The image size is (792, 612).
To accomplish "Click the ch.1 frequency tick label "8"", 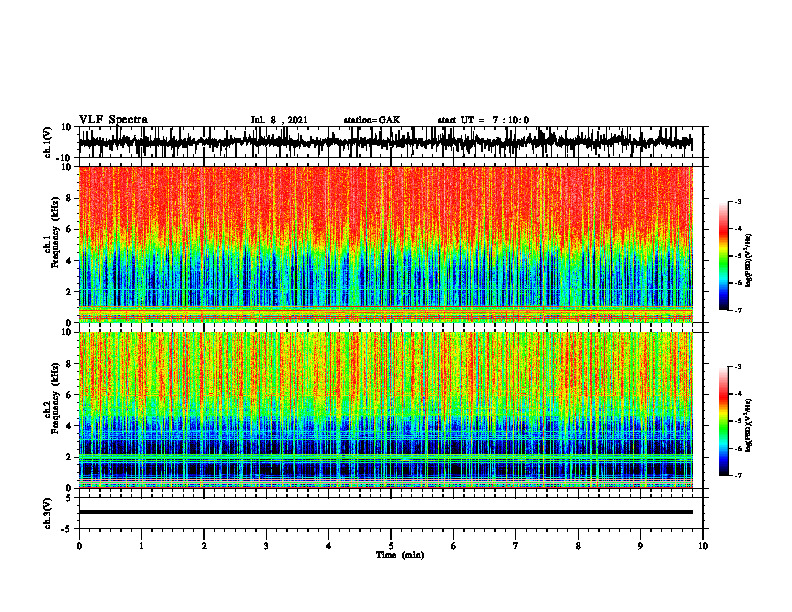I will point(69,198).
